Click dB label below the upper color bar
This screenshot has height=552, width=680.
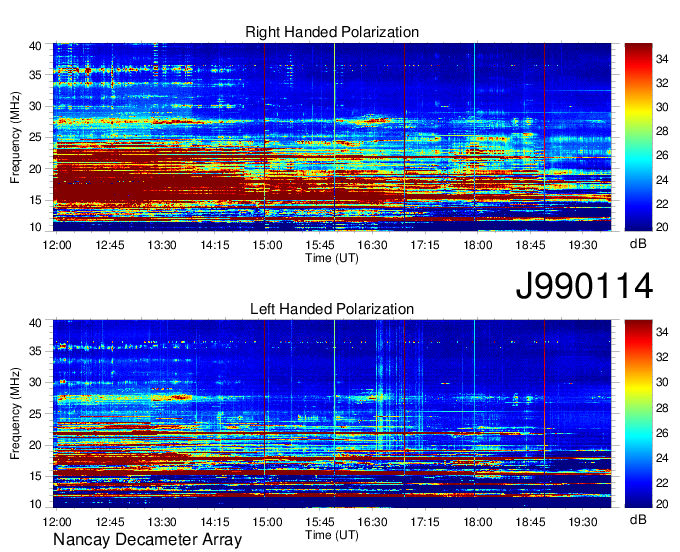tap(638, 244)
